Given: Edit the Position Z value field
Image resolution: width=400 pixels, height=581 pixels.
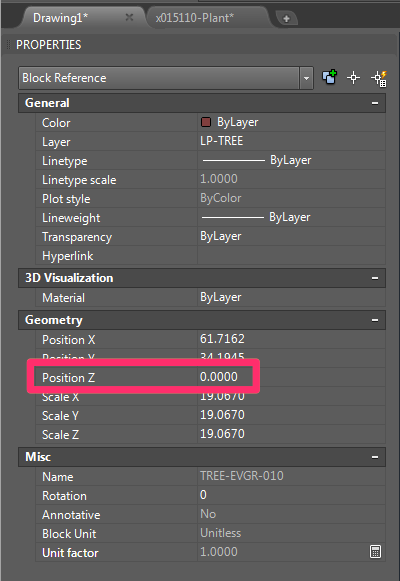Looking at the screenshot, I should click(291, 377).
